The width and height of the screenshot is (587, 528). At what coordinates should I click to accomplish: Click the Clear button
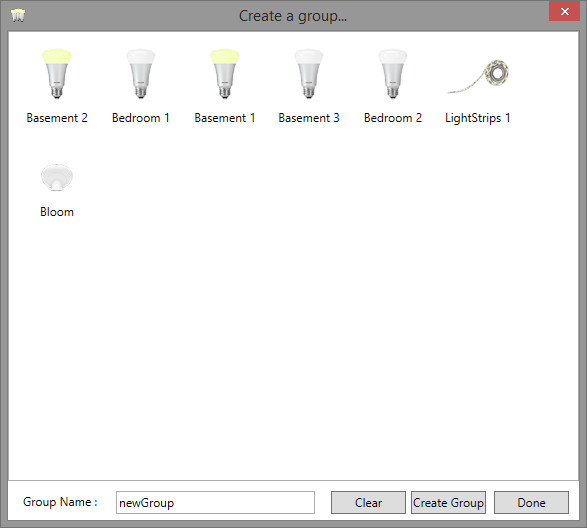coord(368,503)
